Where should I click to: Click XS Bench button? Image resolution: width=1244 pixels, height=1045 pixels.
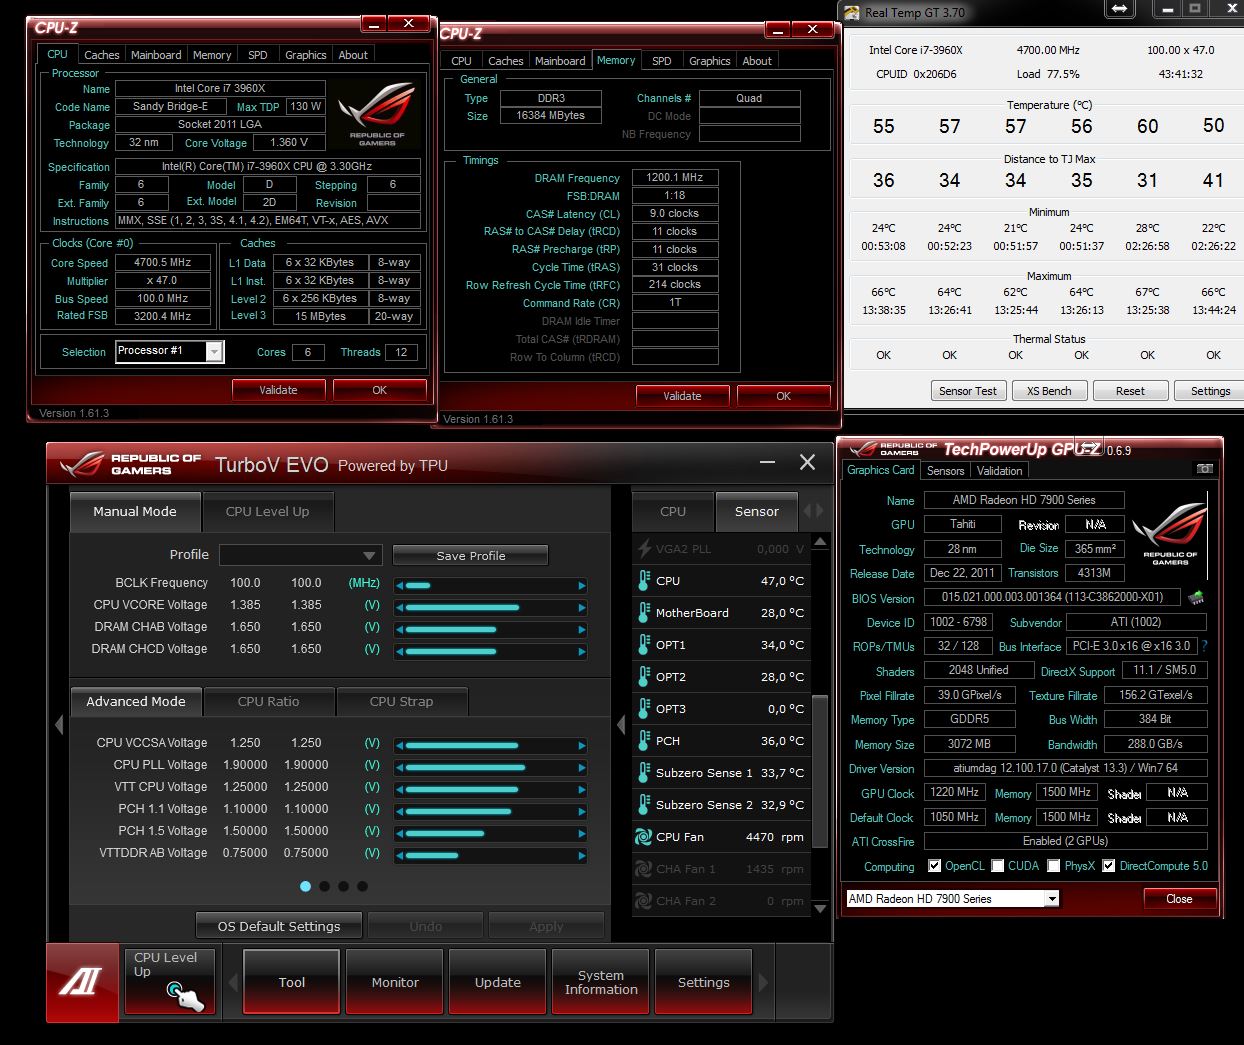1048,391
